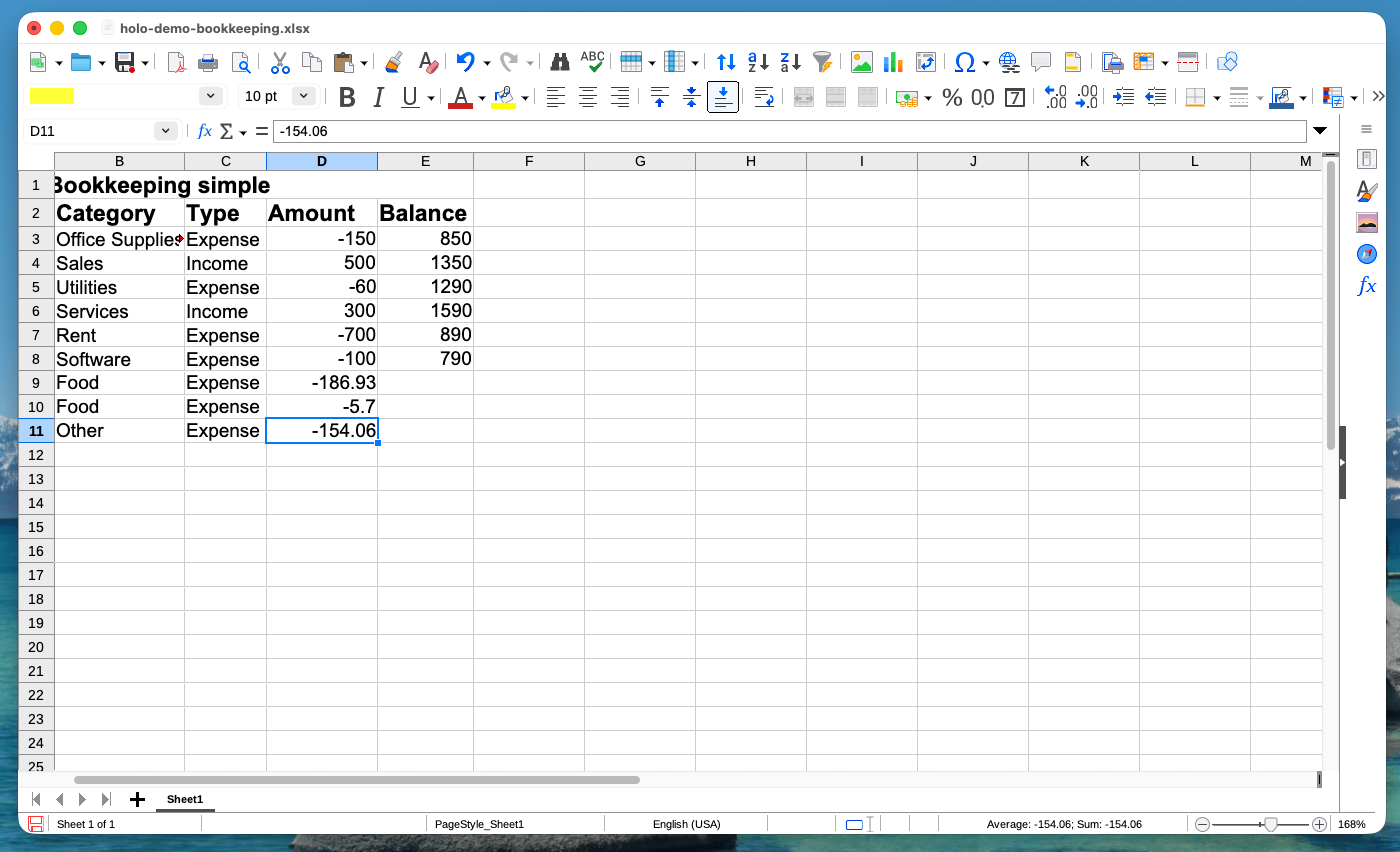Sort ascending A to Z
Image resolution: width=1400 pixels, height=852 pixels.
(x=759, y=62)
